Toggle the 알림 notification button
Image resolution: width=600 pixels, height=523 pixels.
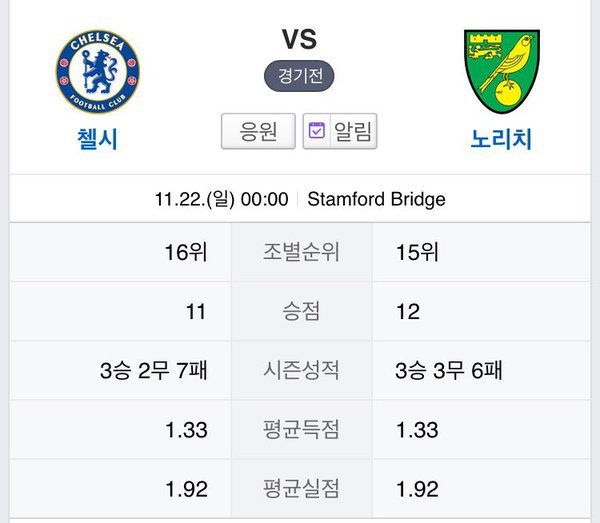(x=339, y=131)
